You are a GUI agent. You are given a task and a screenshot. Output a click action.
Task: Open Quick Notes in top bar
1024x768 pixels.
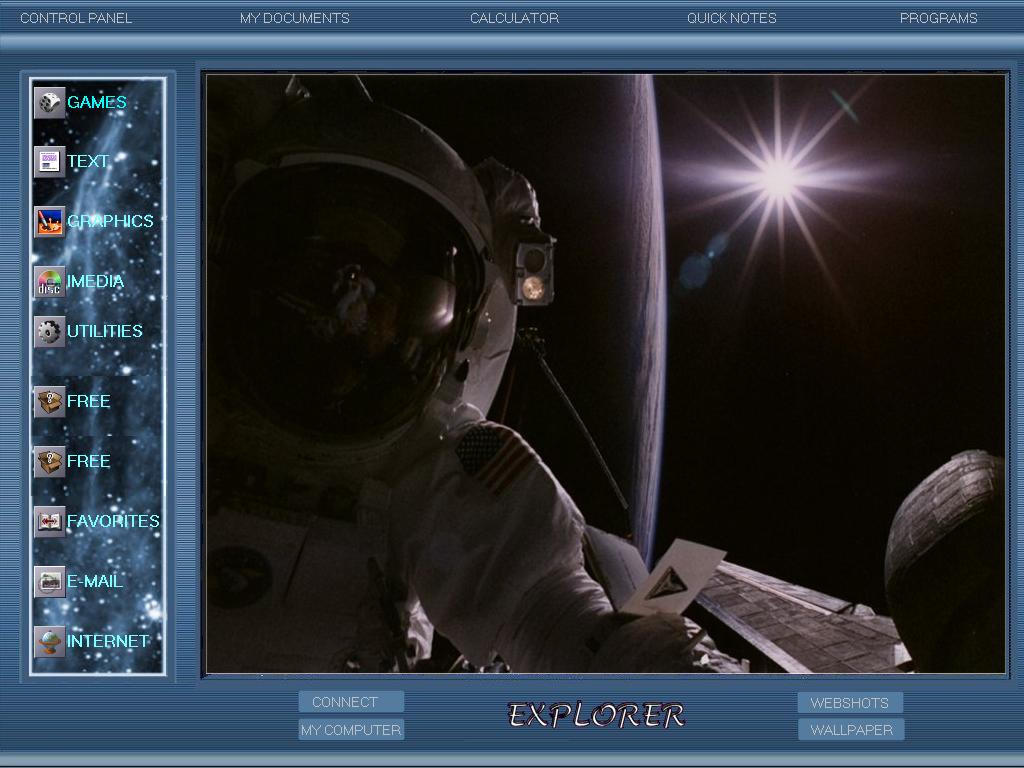coord(731,18)
